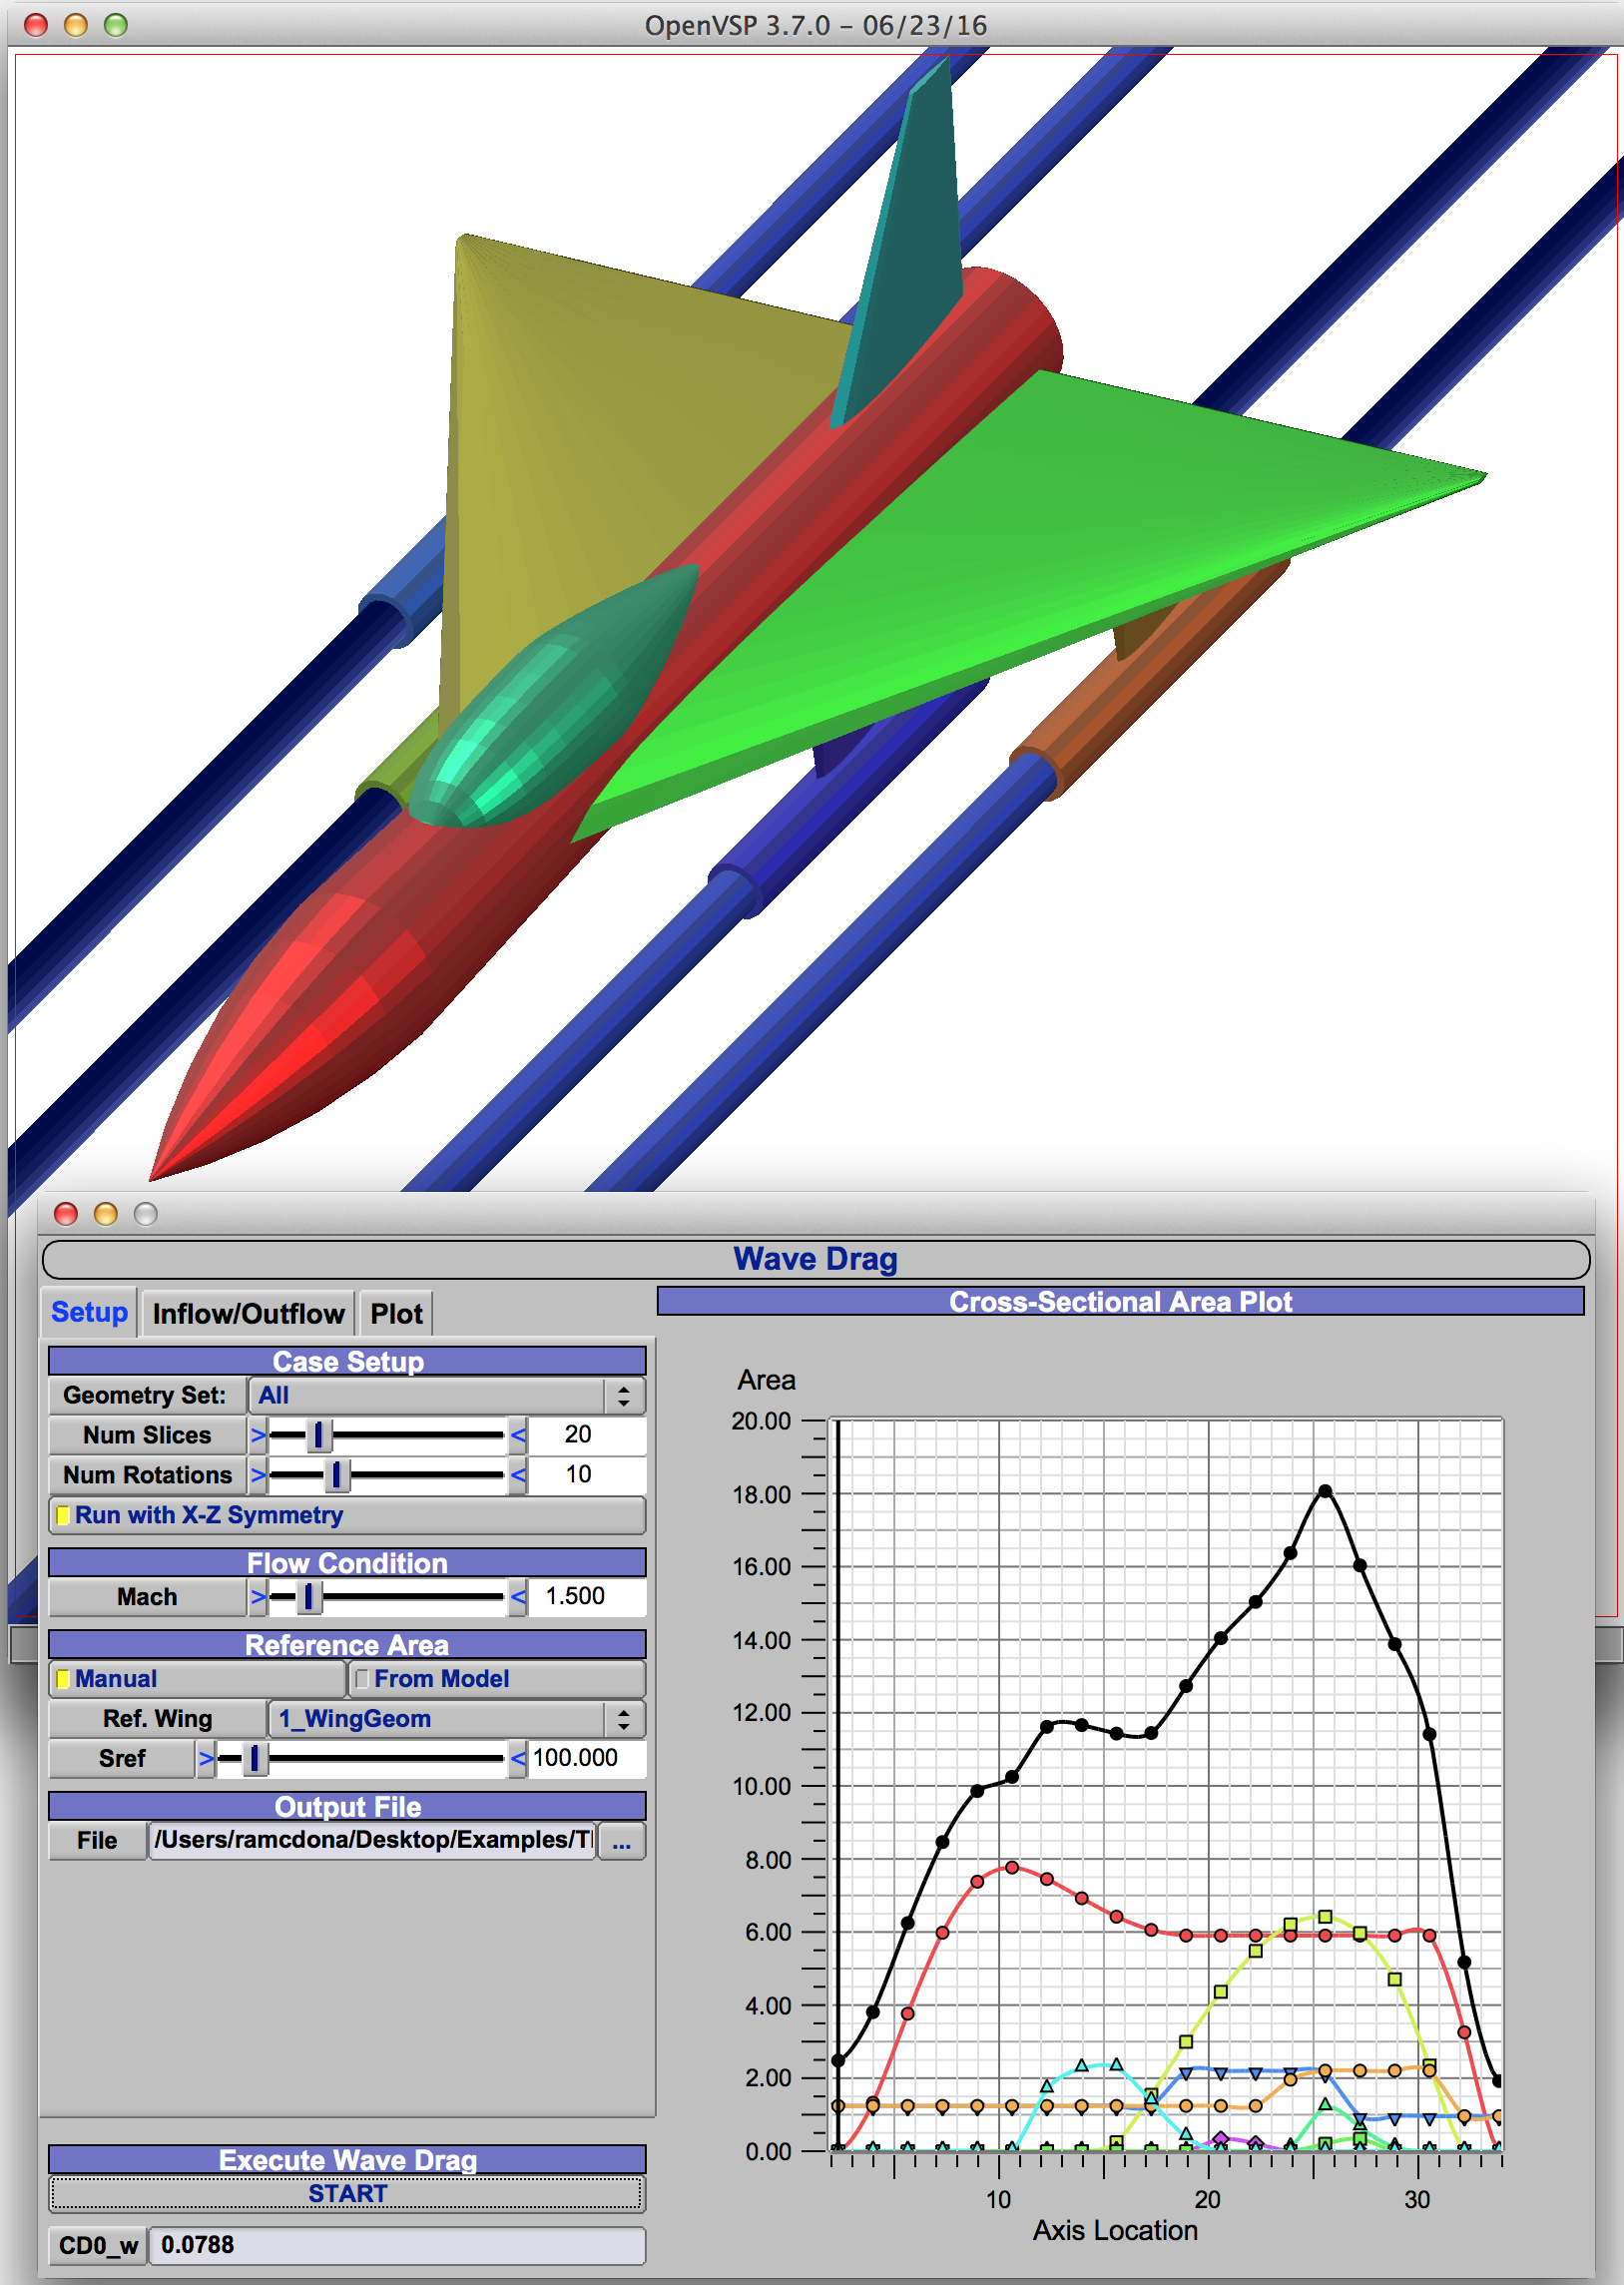Click the Num Rotations right arrow
The image size is (1624, 2285).
pyautogui.click(x=518, y=1475)
